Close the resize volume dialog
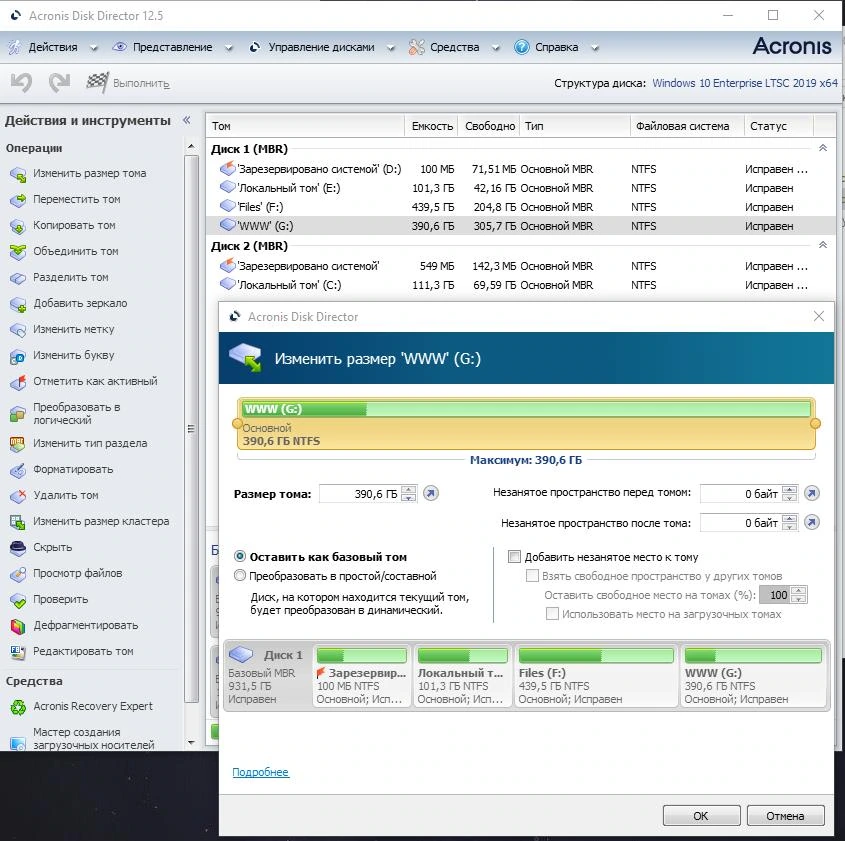 (x=819, y=316)
